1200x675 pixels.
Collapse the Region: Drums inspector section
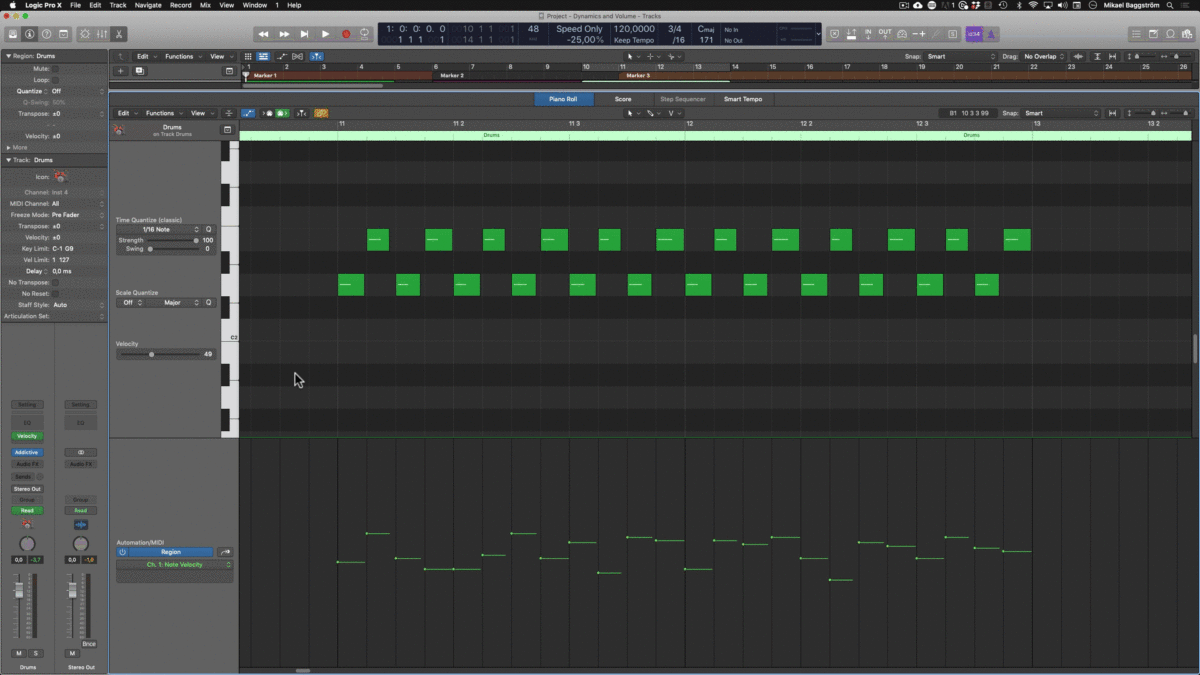click(10, 56)
